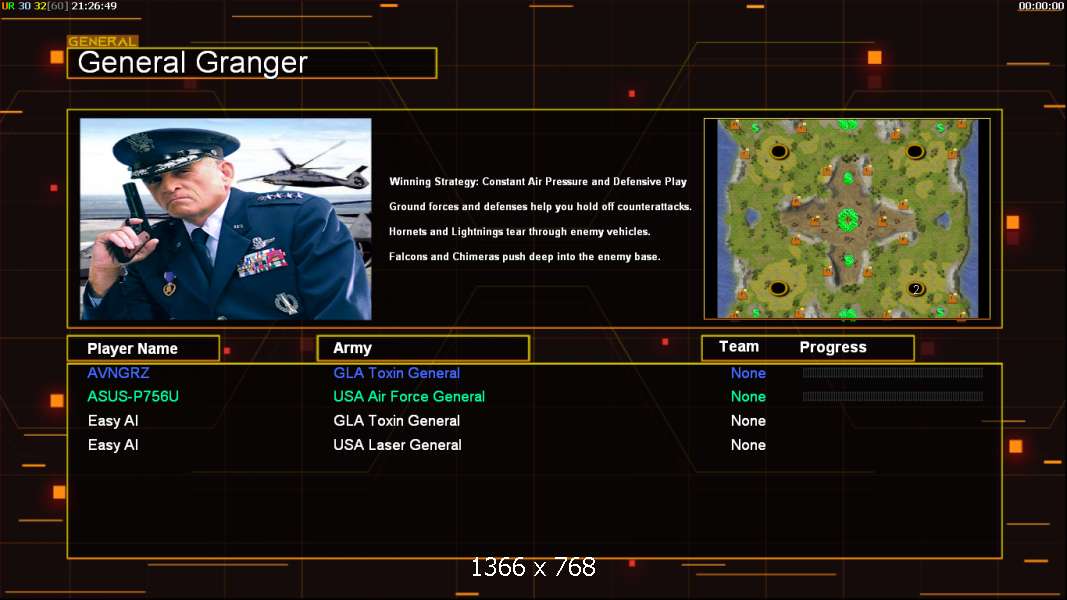Click the Progress column label
The width and height of the screenshot is (1067, 600).
(833, 348)
